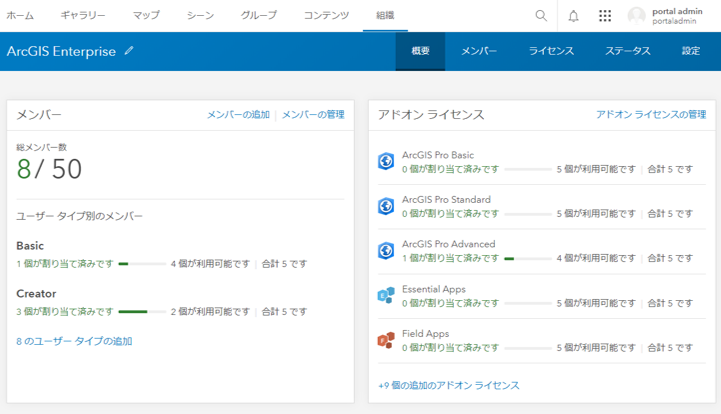Click the portal admin user avatar
This screenshot has width=721, height=414.
(x=636, y=16)
